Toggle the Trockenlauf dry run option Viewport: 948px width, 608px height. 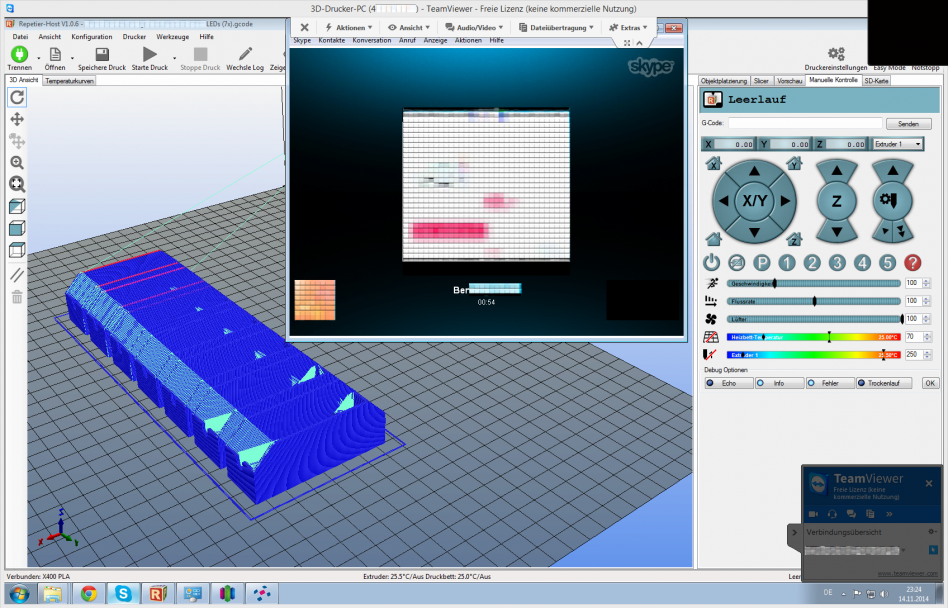pyautogui.click(x=884, y=383)
